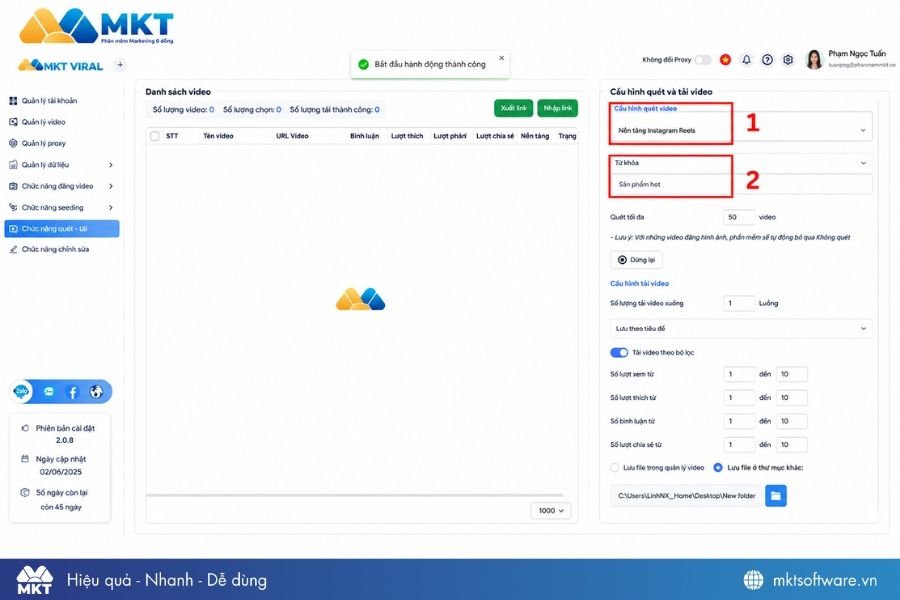
Task: Select Chức năng quét - tải item
Action: [62, 229]
